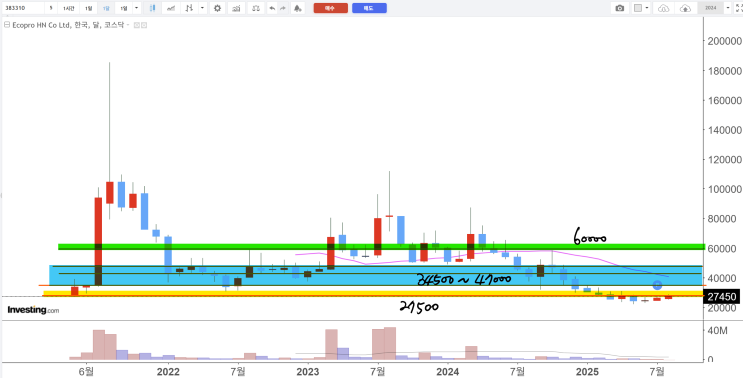
Task: Open the indicators line-chart icon
Action: [x=171, y=8]
